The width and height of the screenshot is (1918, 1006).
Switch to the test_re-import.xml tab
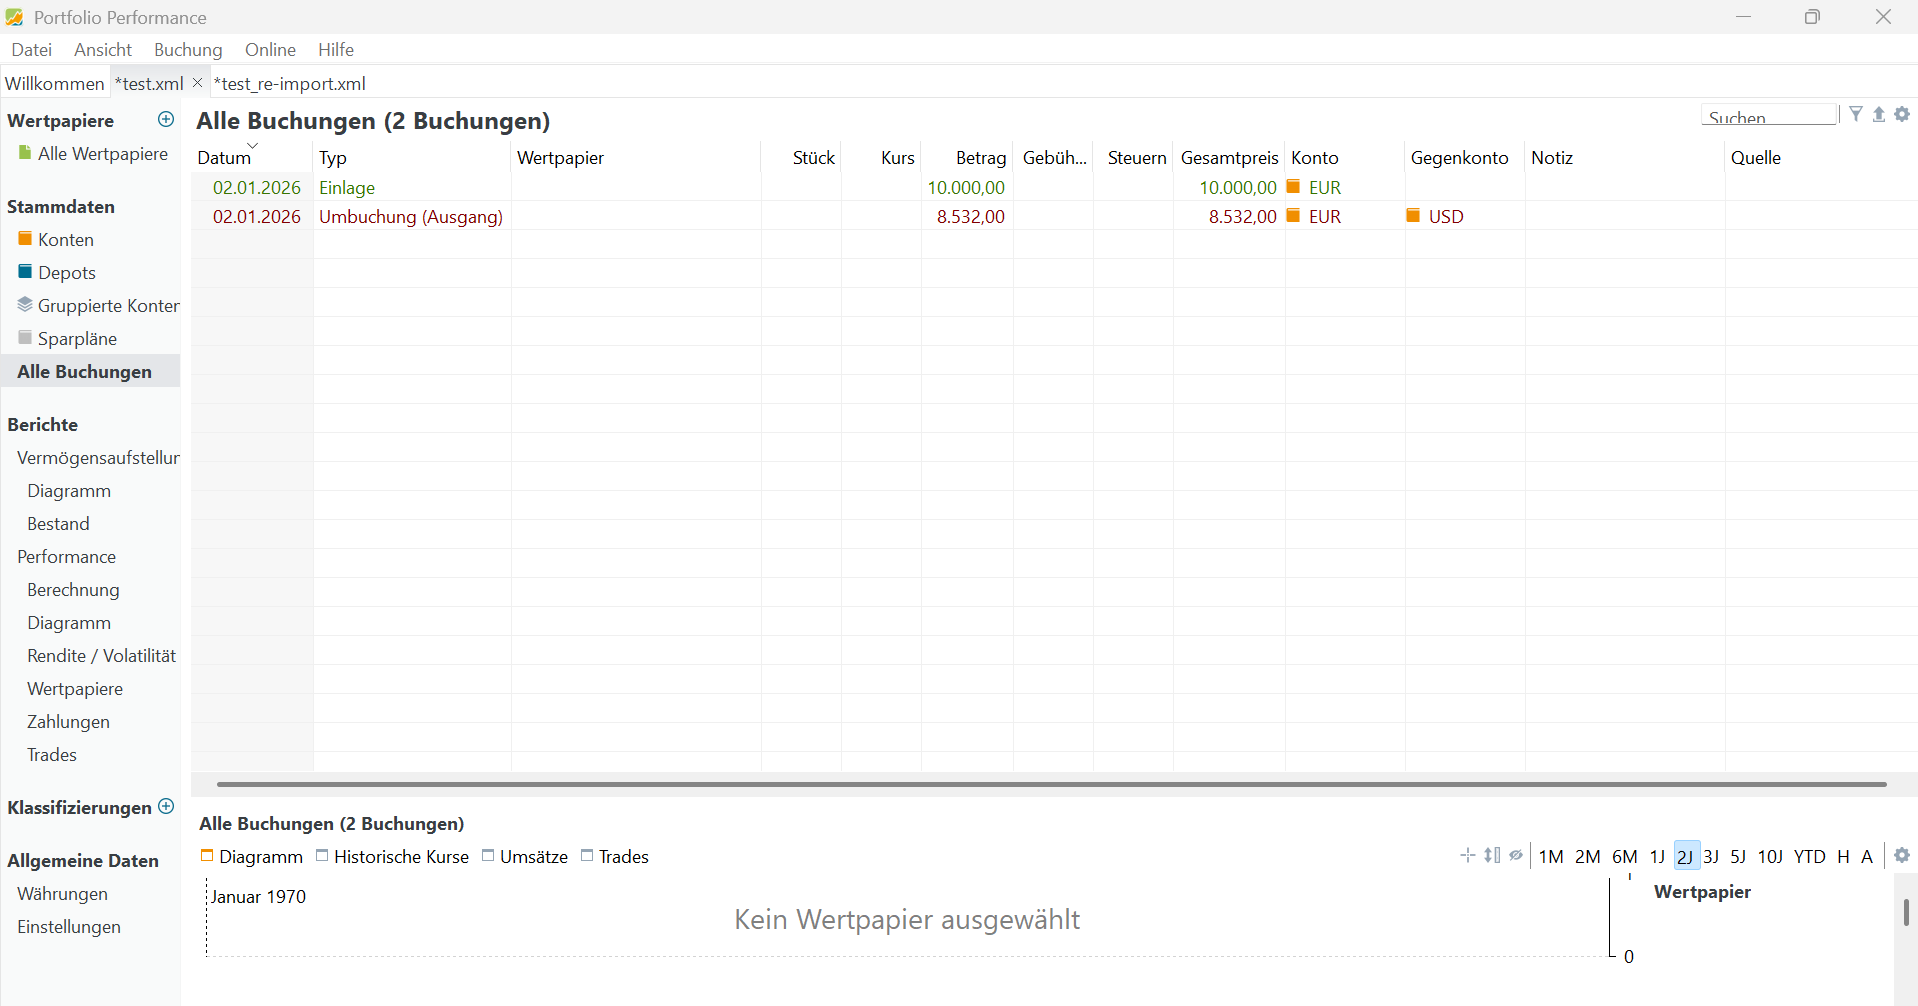(x=290, y=84)
